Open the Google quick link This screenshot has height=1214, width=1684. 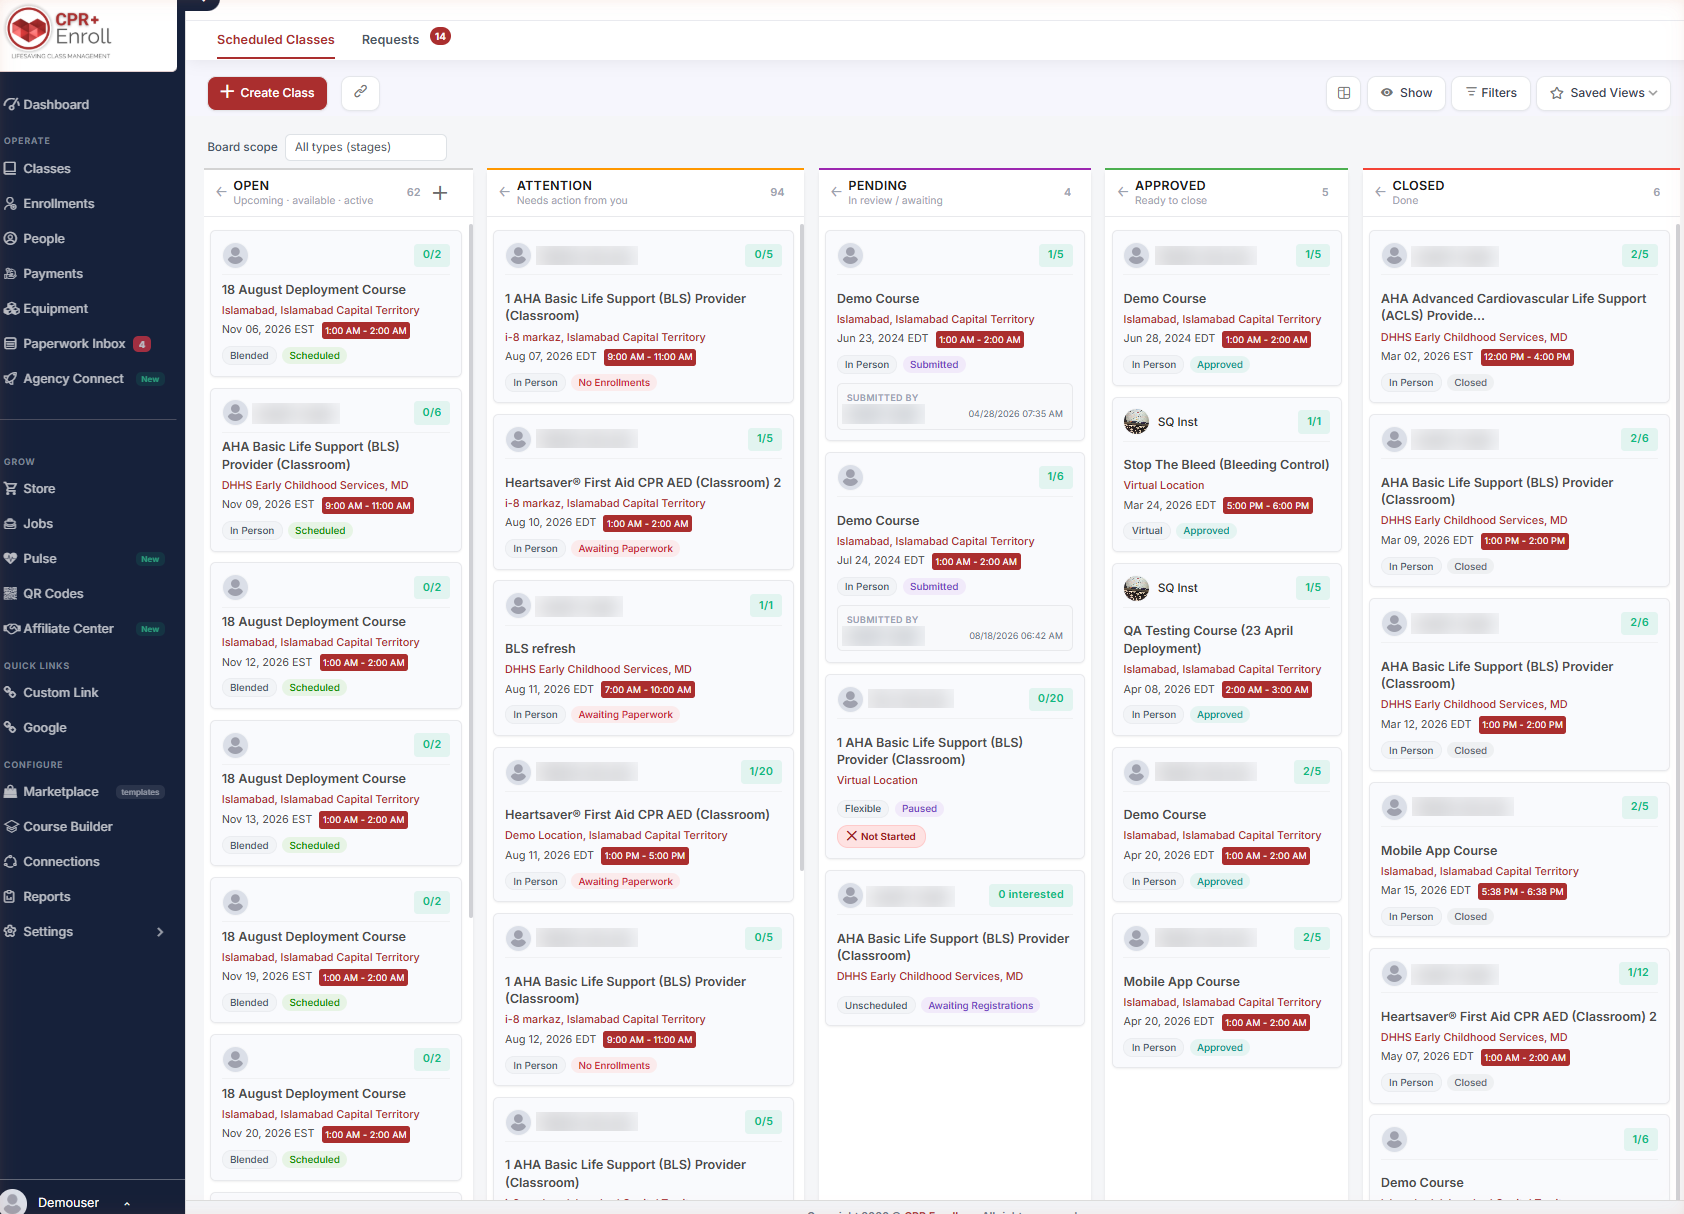(35, 728)
